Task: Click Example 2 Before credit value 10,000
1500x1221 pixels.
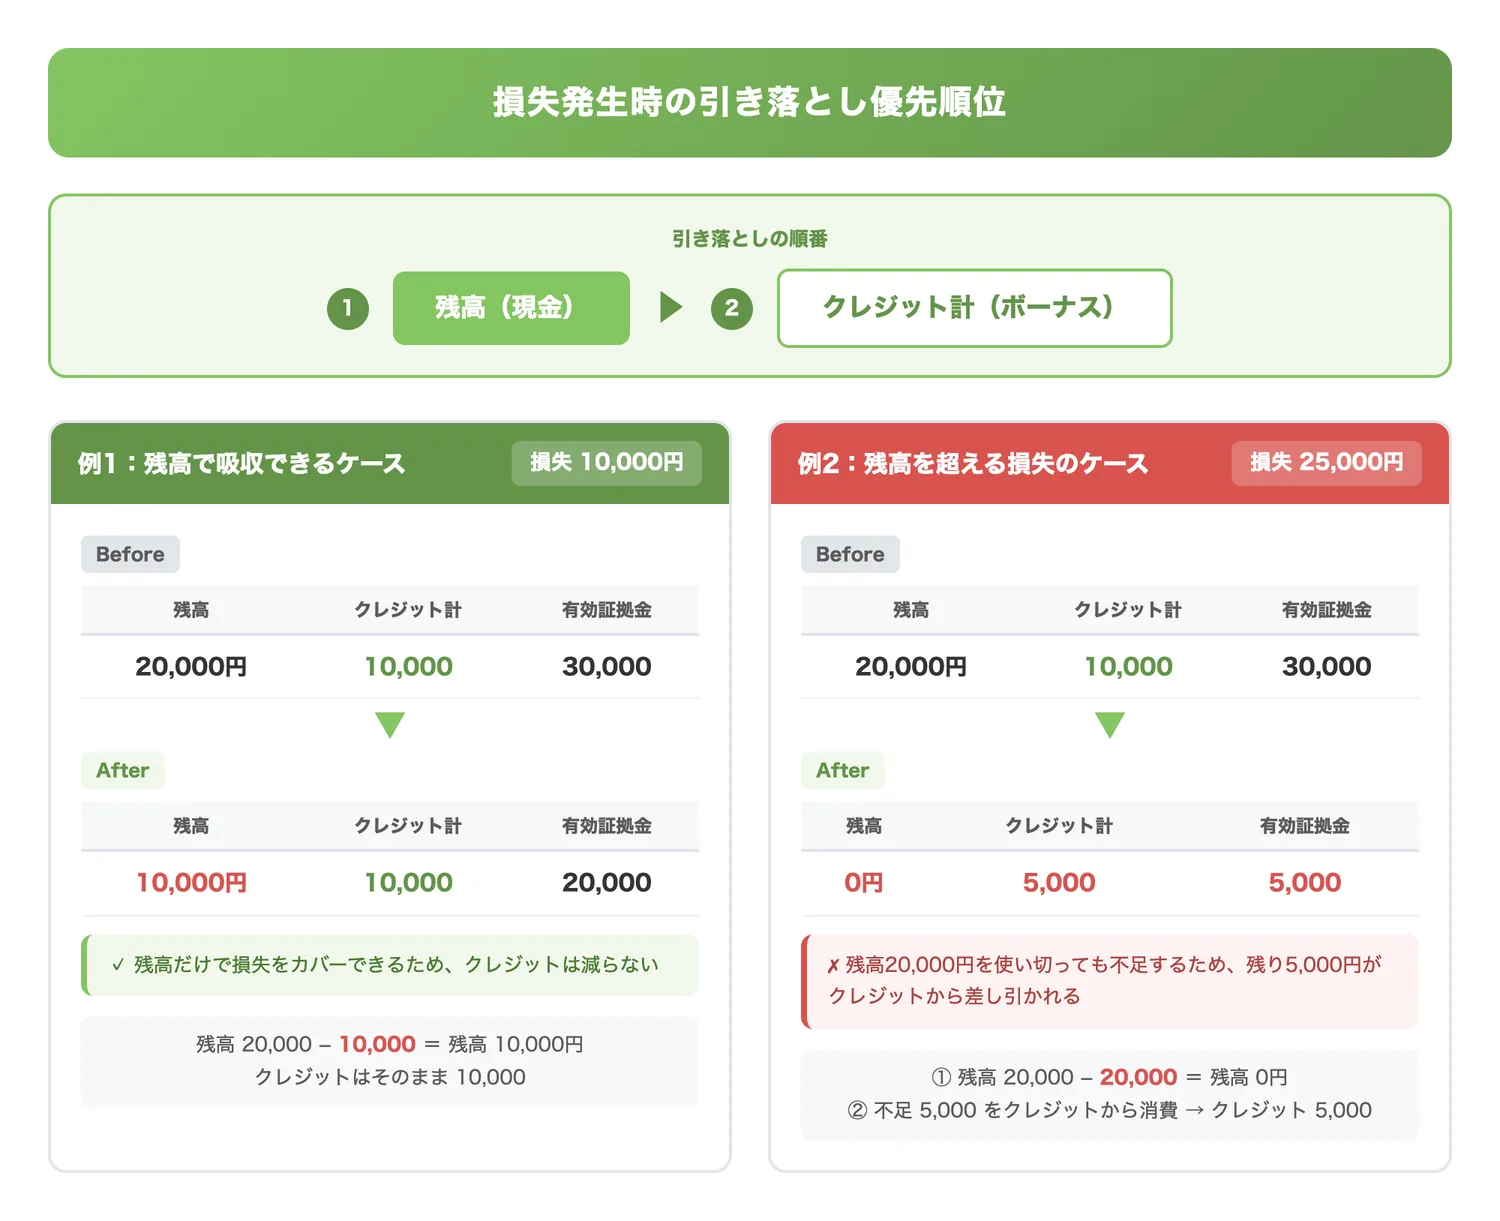Action: [1128, 667]
